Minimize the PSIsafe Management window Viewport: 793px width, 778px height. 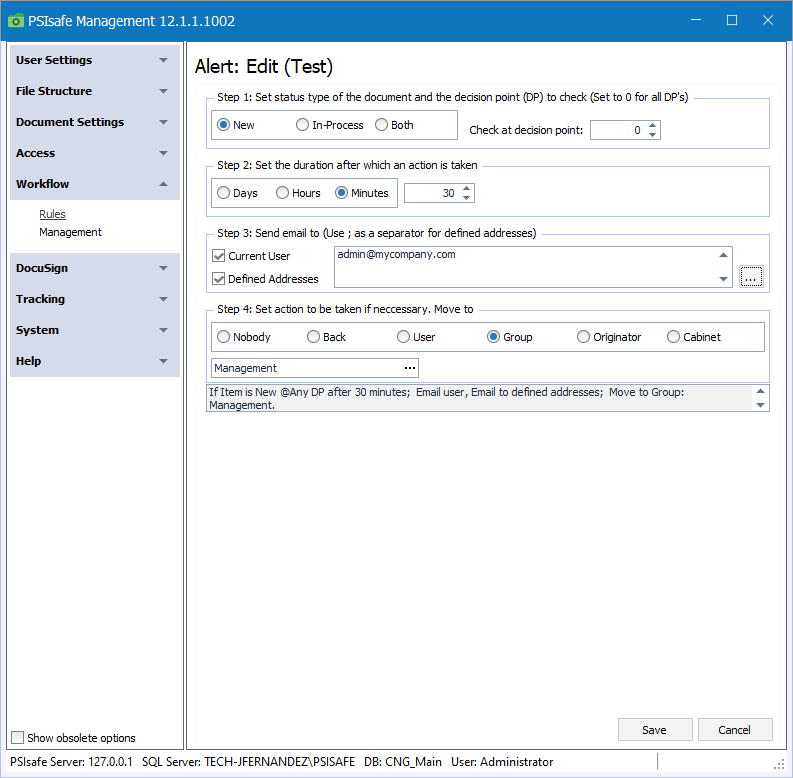point(696,20)
